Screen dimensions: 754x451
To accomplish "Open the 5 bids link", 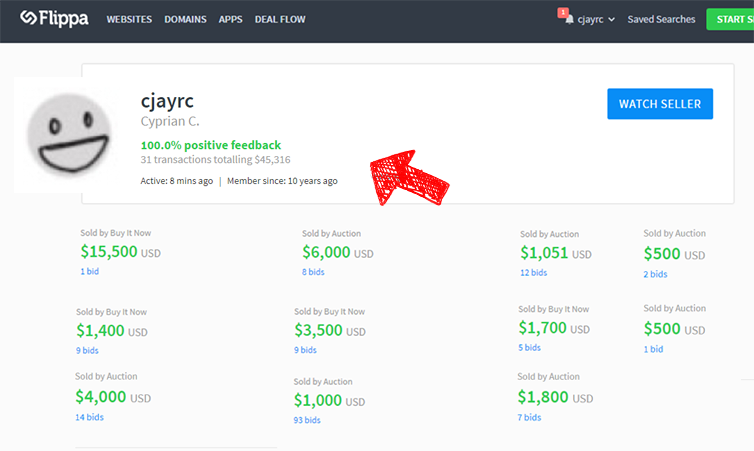I will pos(529,348).
